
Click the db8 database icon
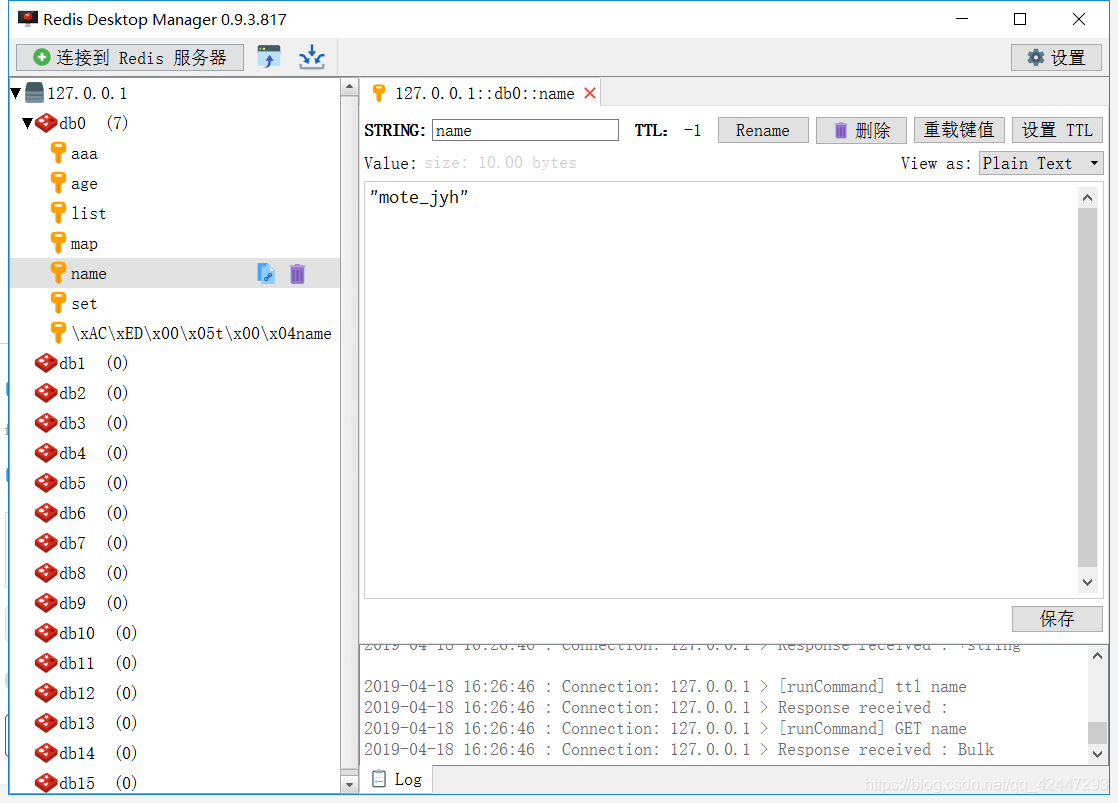point(46,573)
